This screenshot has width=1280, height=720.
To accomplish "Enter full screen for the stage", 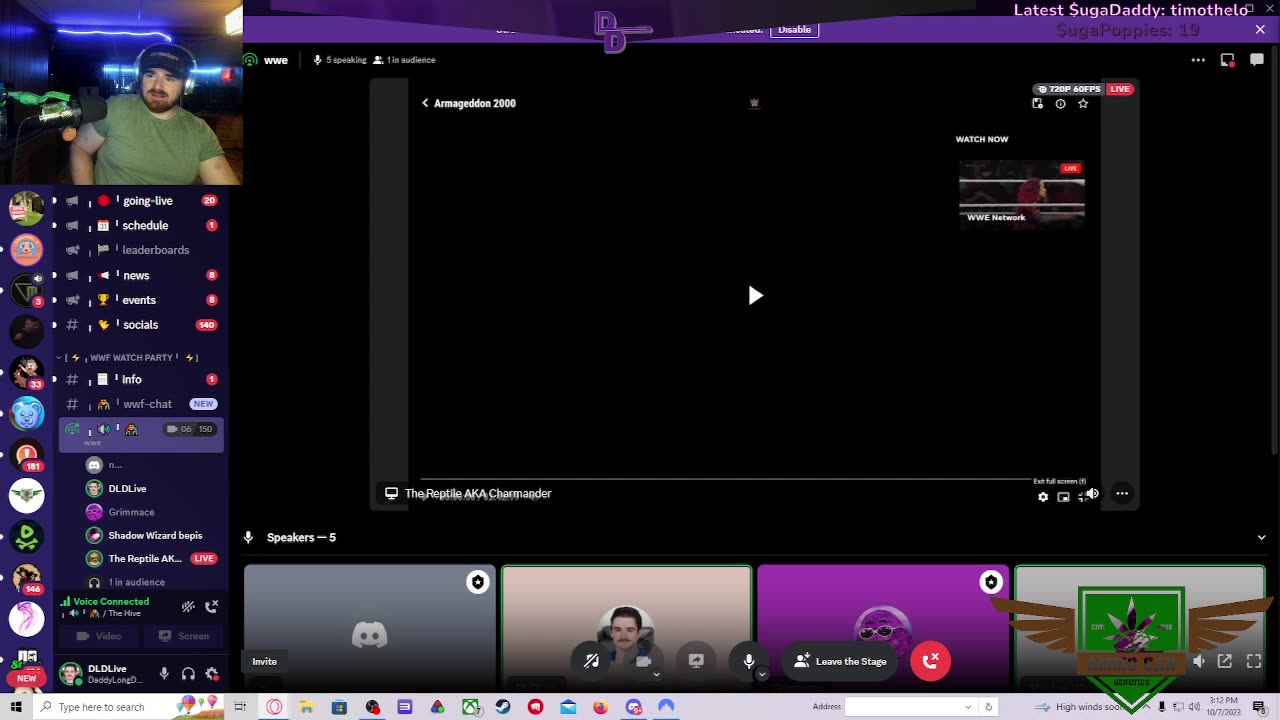I will (x=1254, y=661).
